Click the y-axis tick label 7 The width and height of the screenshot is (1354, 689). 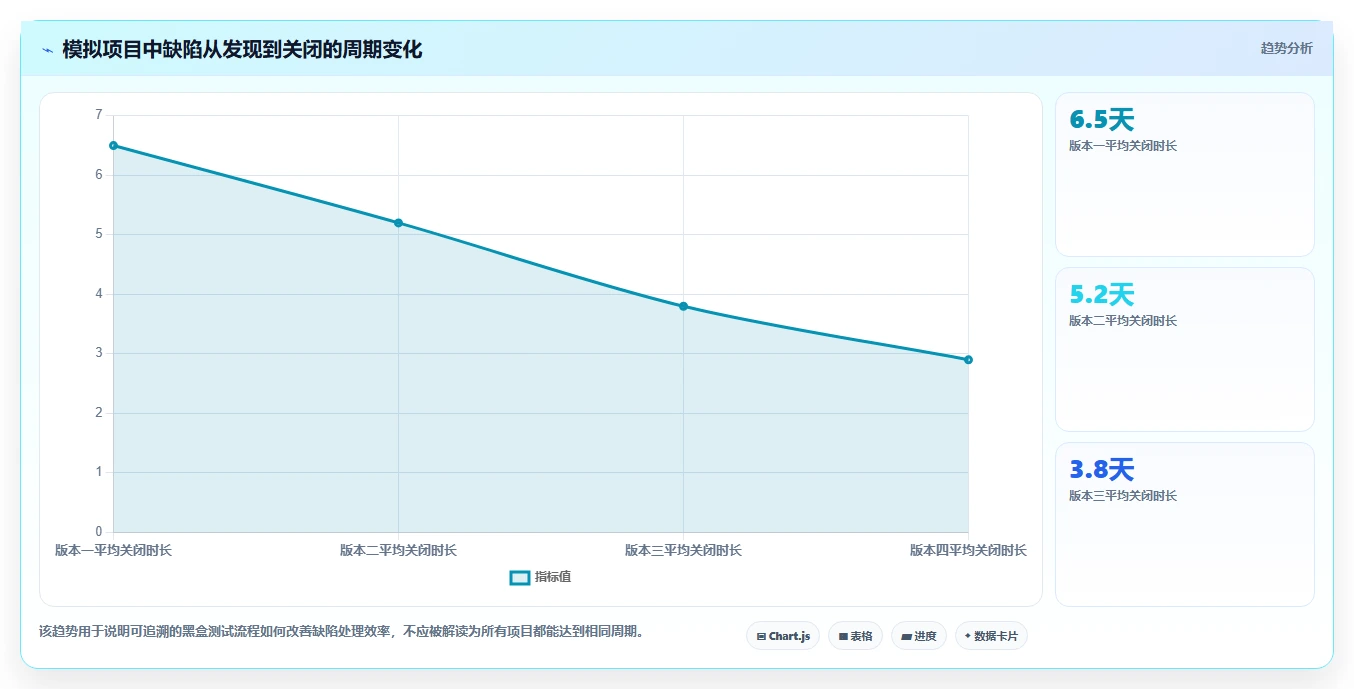tap(98, 115)
